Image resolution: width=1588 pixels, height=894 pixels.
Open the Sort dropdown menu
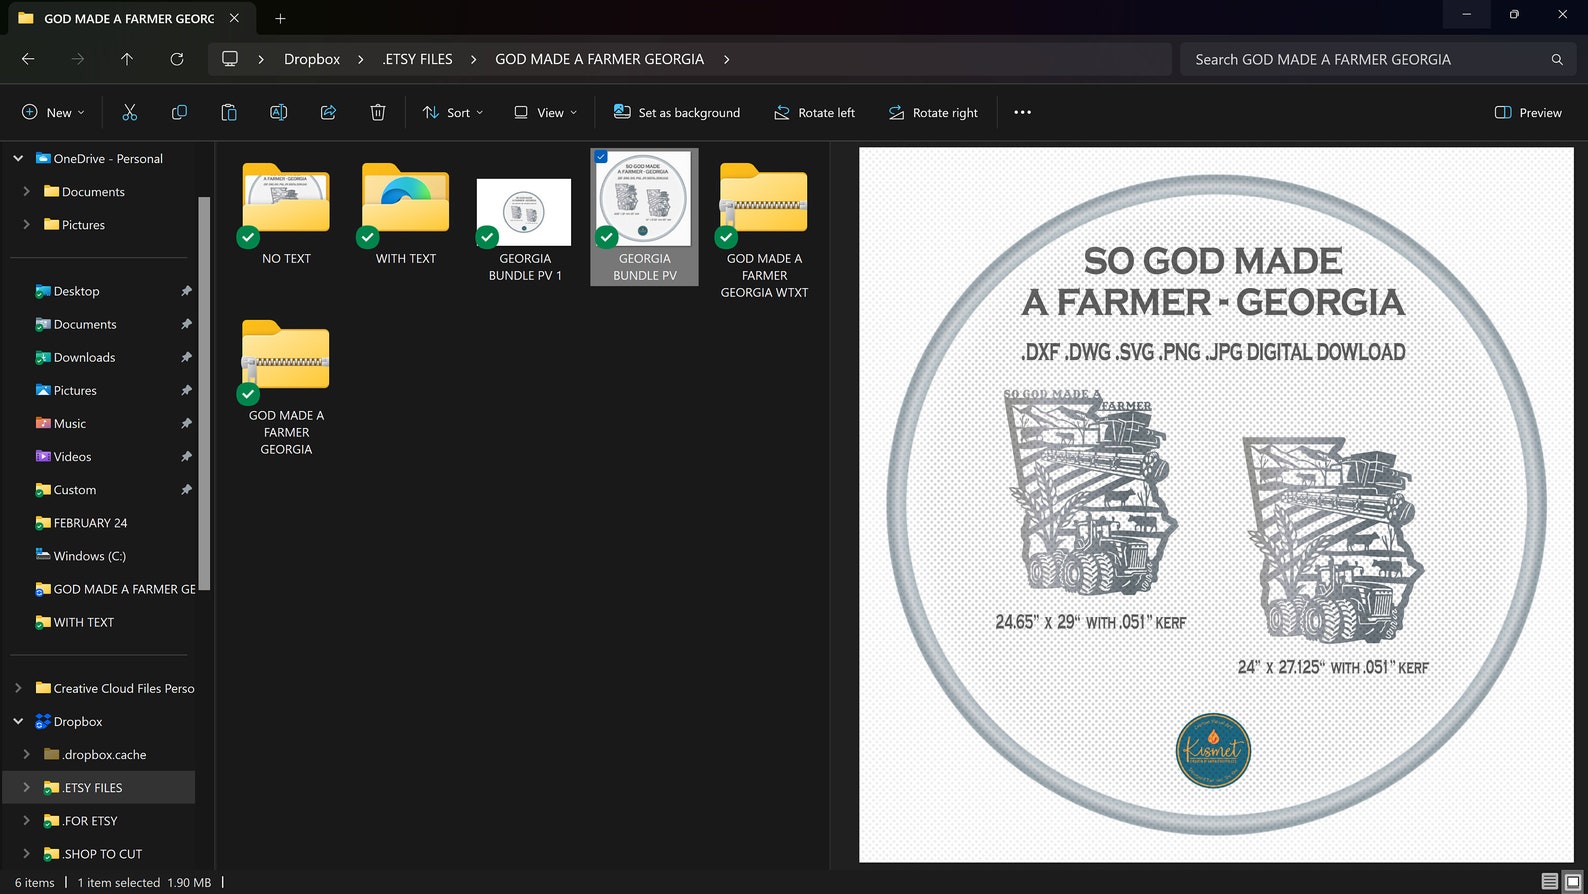click(453, 113)
